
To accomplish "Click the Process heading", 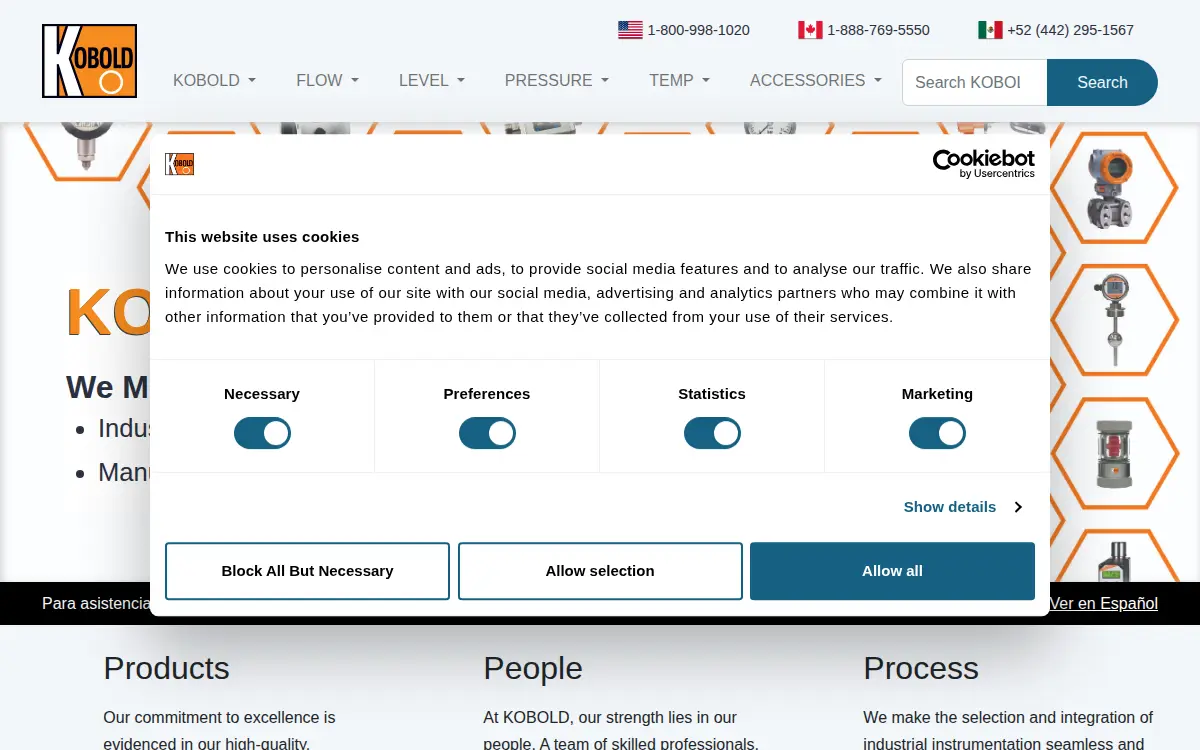I will click(921, 668).
